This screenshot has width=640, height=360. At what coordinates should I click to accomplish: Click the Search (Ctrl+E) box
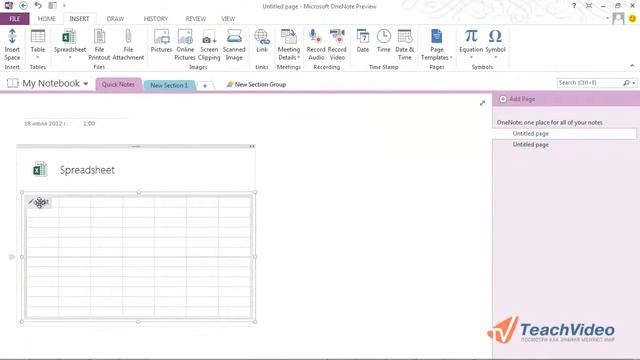[589, 83]
